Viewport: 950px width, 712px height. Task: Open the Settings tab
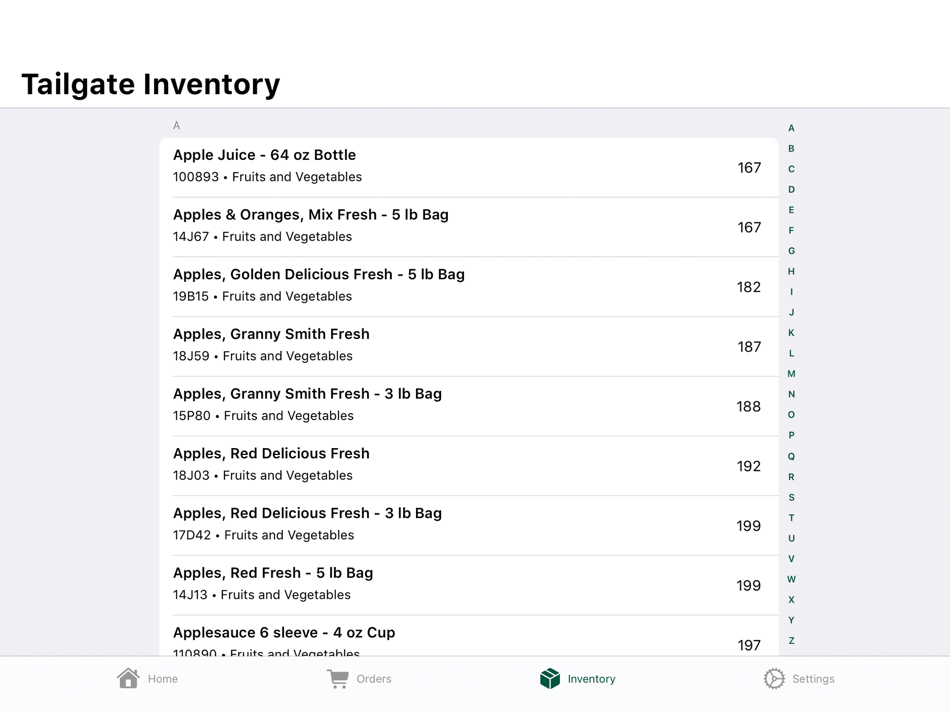click(x=800, y=678)
